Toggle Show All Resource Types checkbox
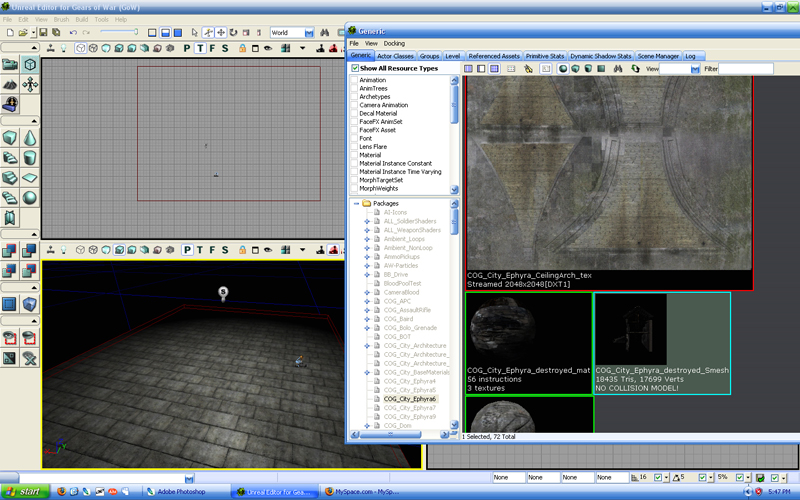800x500 pixels. click(x=355, y=68)
